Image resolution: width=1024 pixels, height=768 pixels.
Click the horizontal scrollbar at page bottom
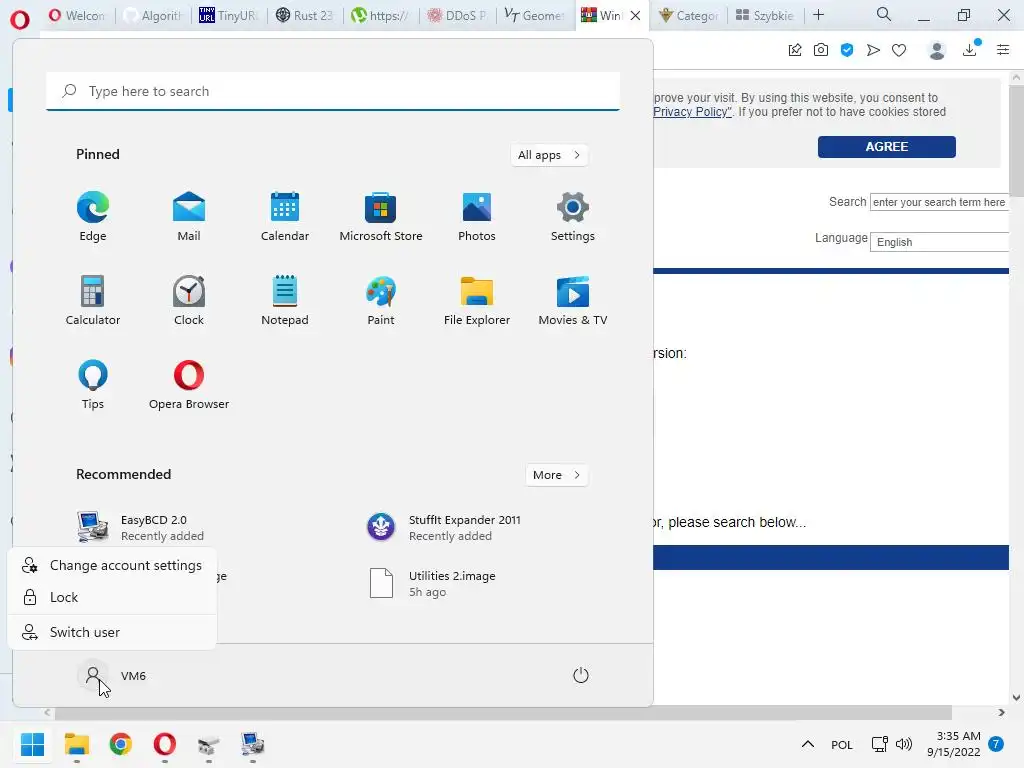point(503,712)
